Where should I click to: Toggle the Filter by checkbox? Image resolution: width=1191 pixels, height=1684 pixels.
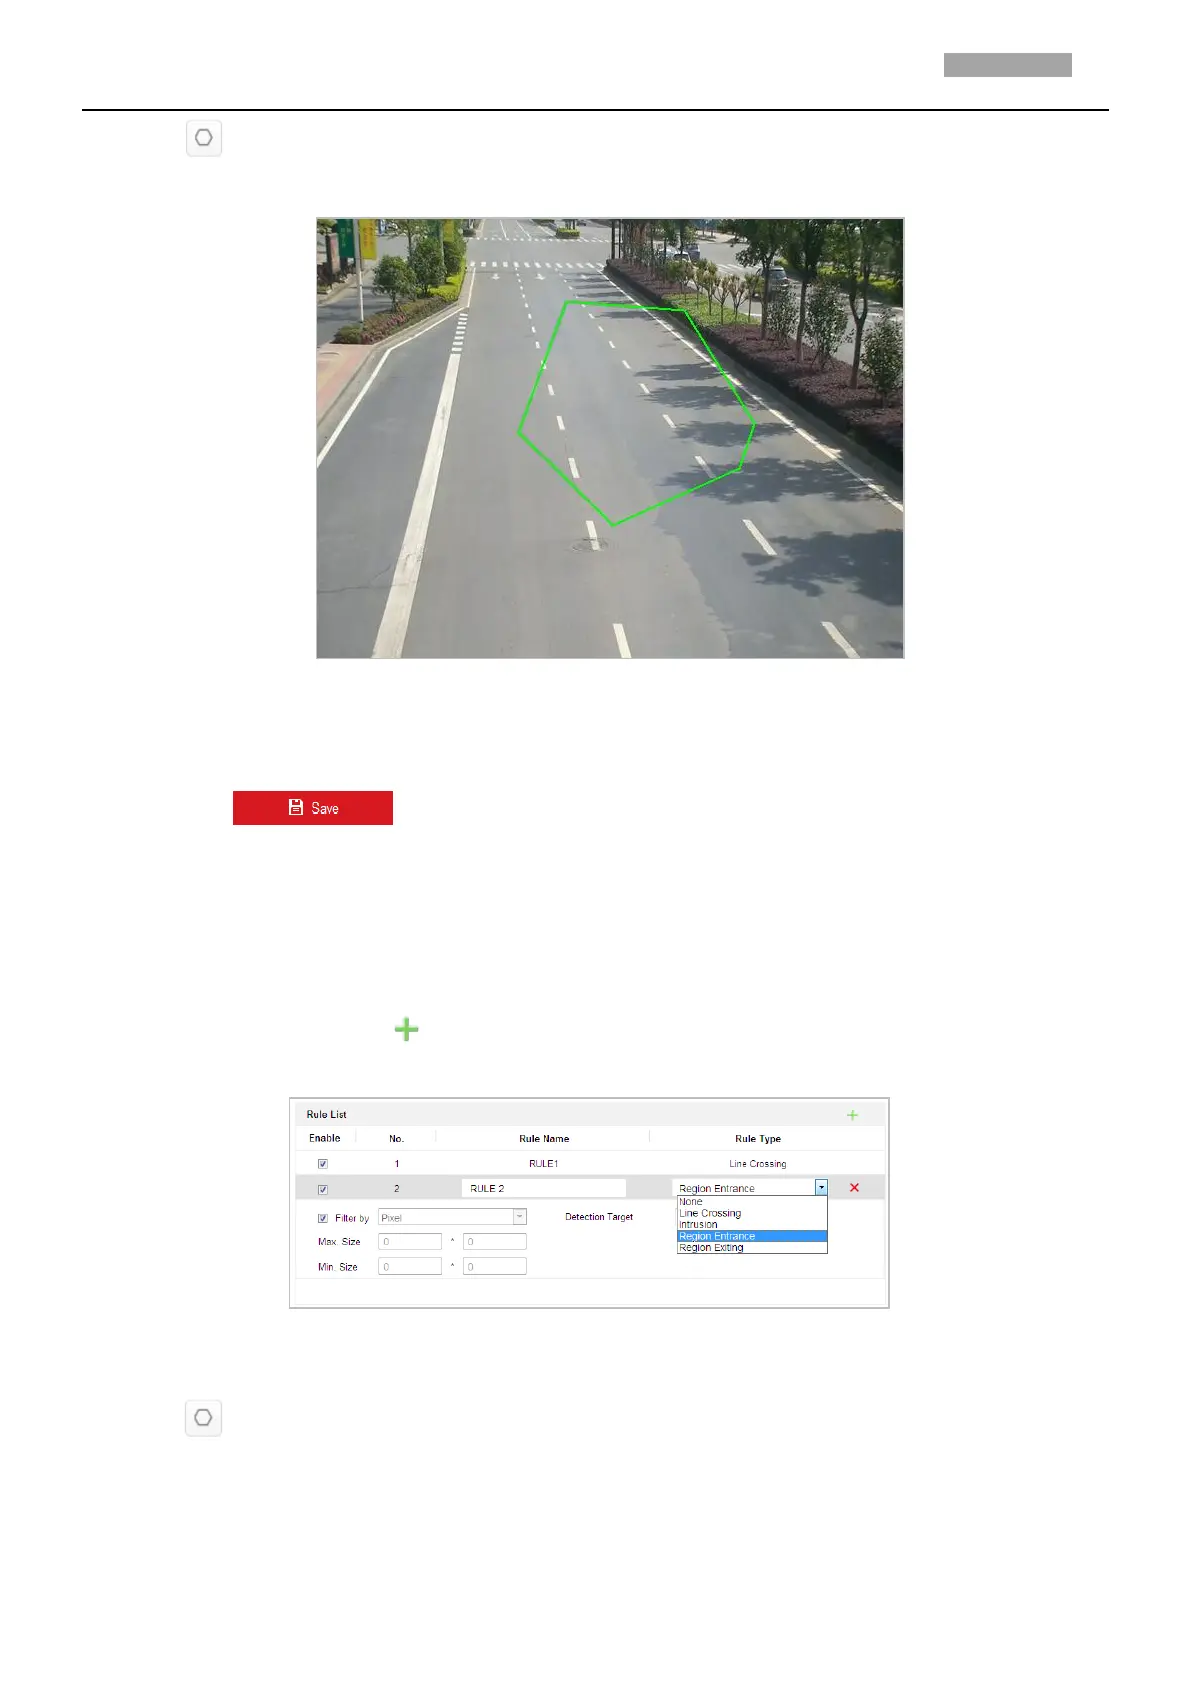(x=323, y=1218)
